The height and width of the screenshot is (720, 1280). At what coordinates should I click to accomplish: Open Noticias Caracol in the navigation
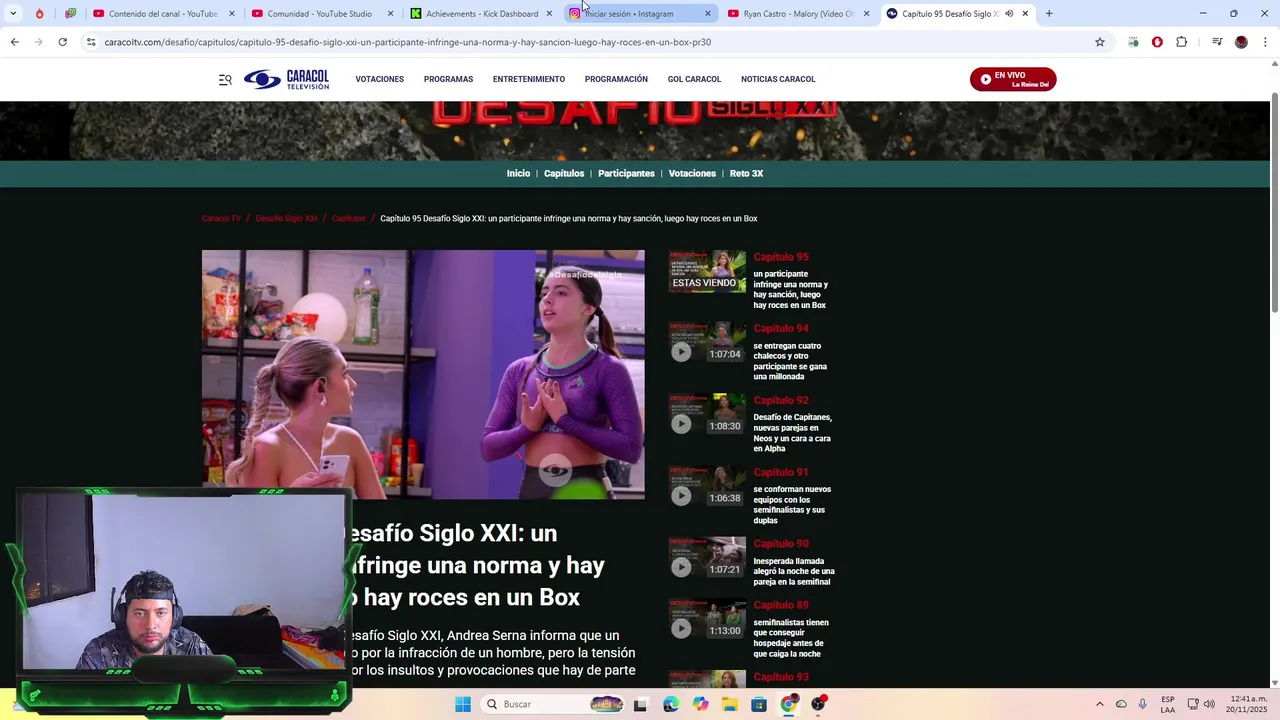[778, 79]
